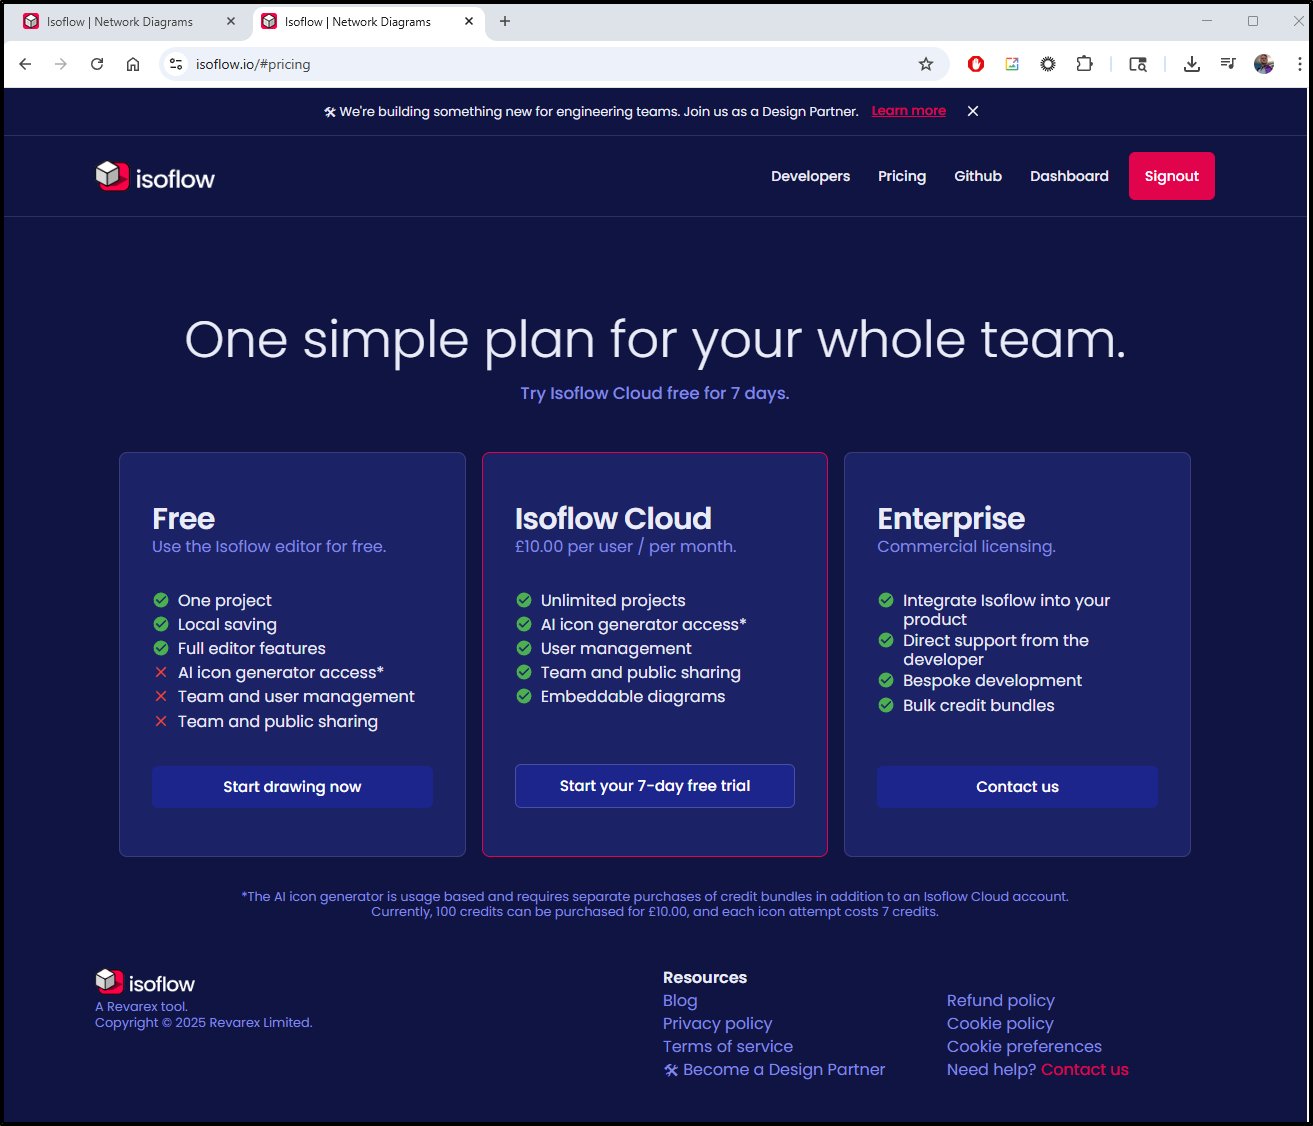Go to Pricing in the nav bar
Image resolution: width=1313 pixels, height=1126 pixels.
[902, 176]
